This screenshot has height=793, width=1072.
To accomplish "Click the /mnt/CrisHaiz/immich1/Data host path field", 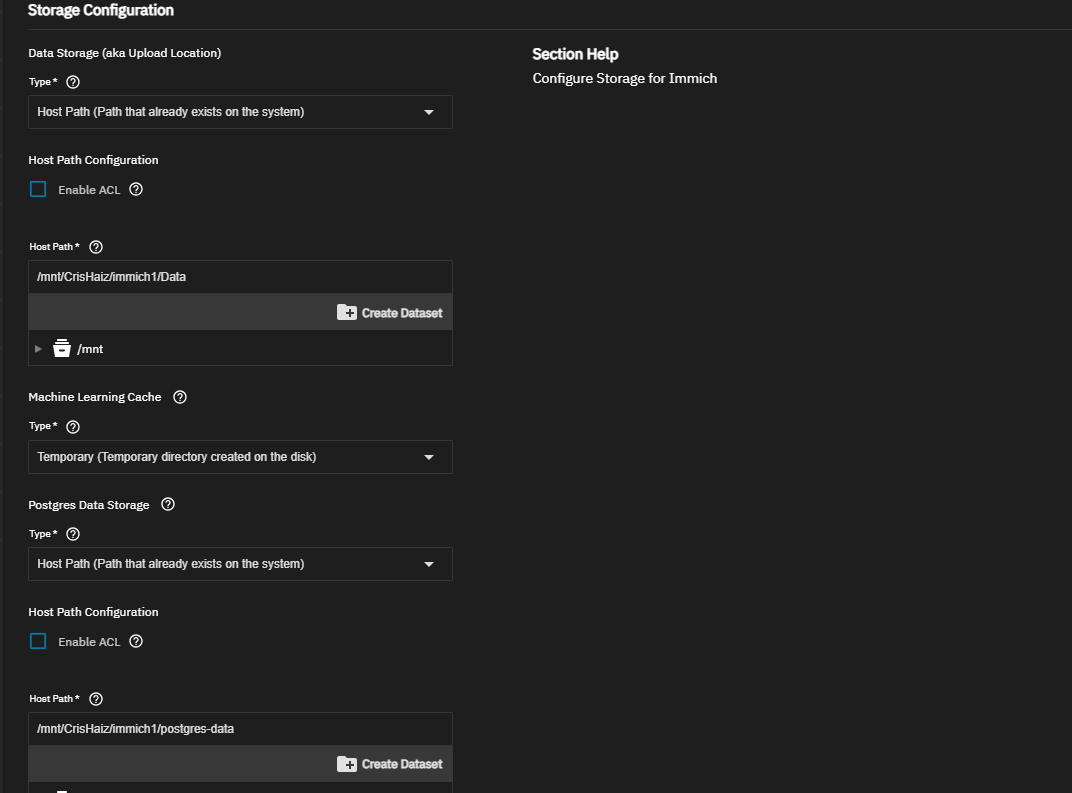I will click(240, 277).
